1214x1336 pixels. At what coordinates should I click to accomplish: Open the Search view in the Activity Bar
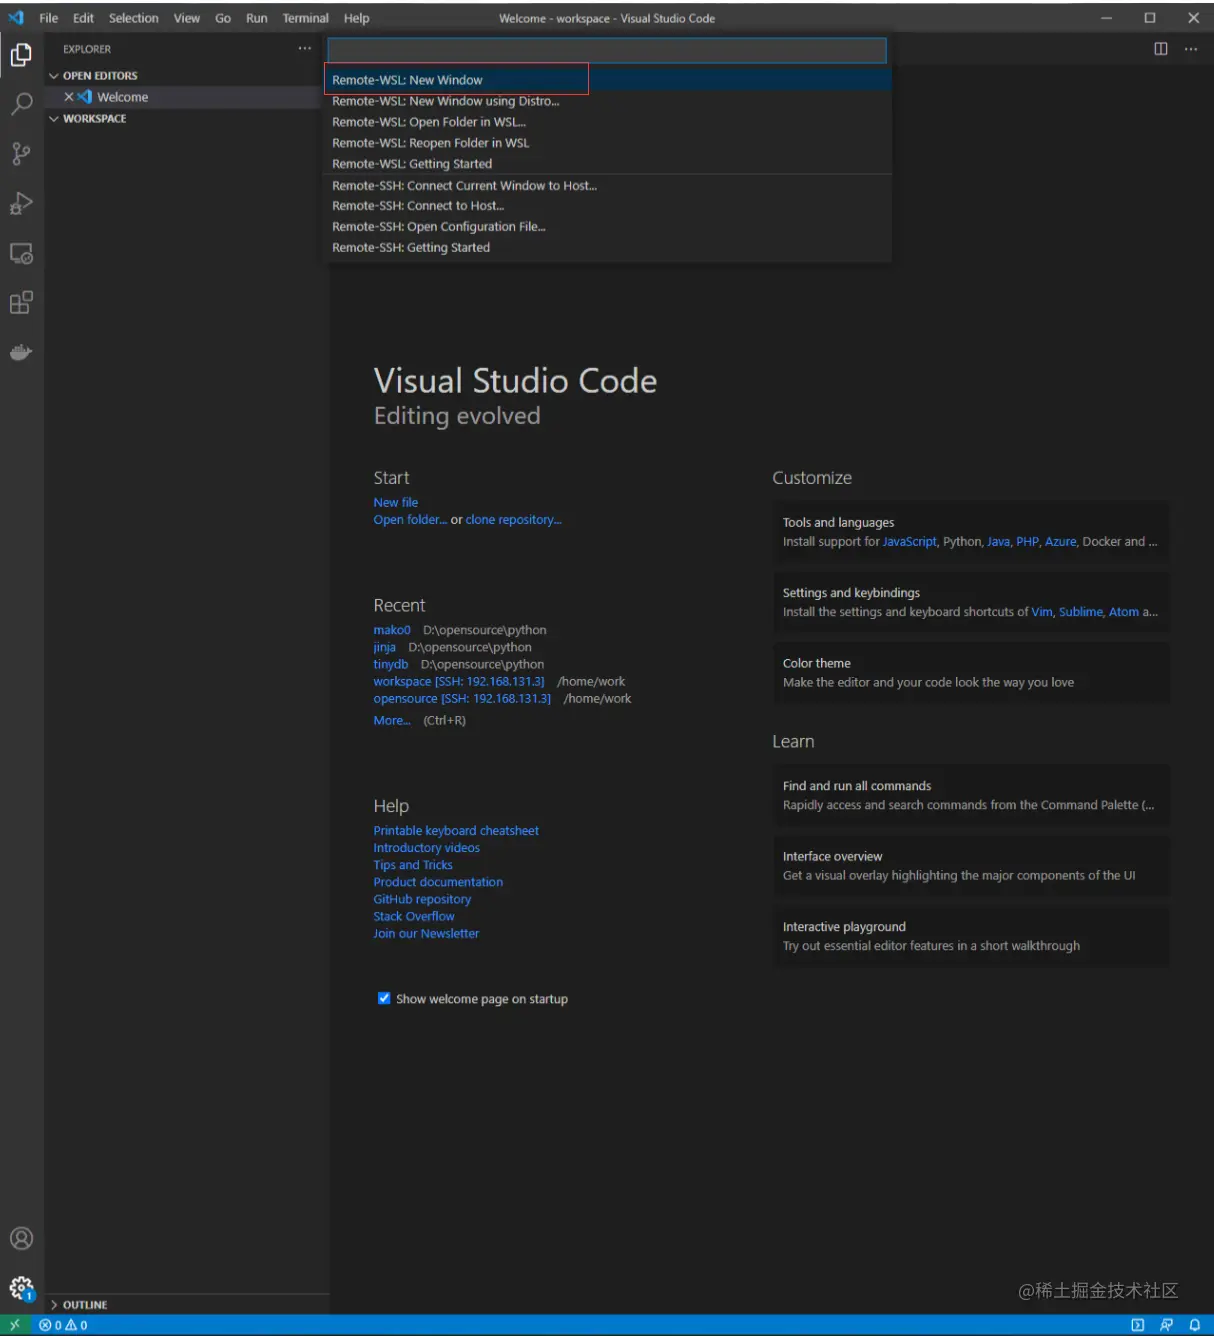pyautogui.click(x=21, y=104)
